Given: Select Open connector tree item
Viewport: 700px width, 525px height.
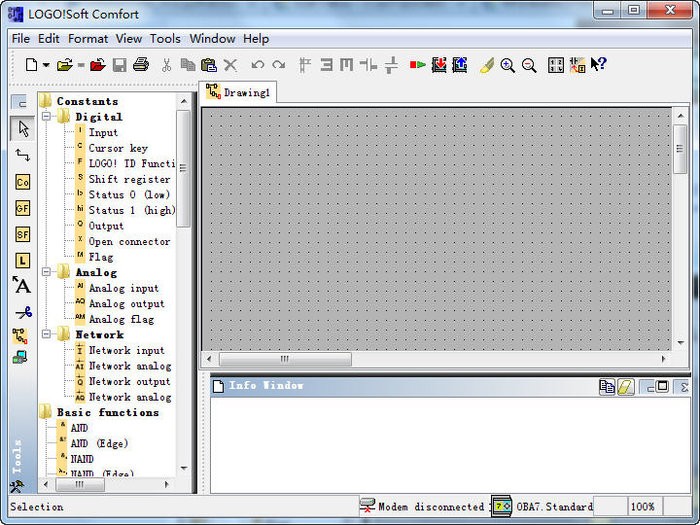Looking at the screenshot, I should [x=129, y=242].
